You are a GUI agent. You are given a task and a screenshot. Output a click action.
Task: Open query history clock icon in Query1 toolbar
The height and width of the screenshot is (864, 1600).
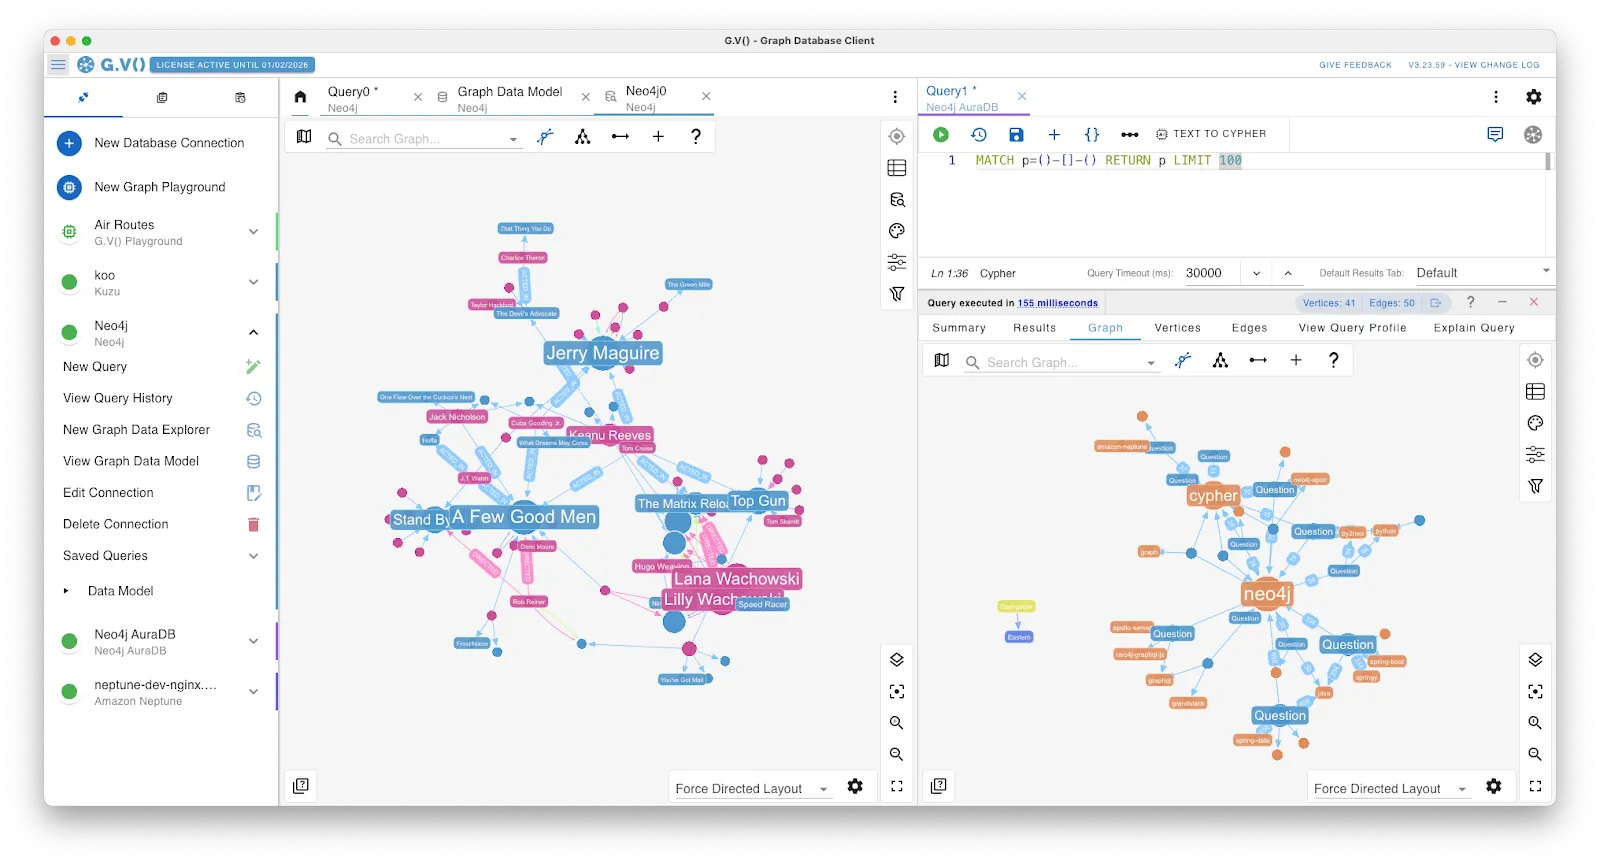(979, 134)
